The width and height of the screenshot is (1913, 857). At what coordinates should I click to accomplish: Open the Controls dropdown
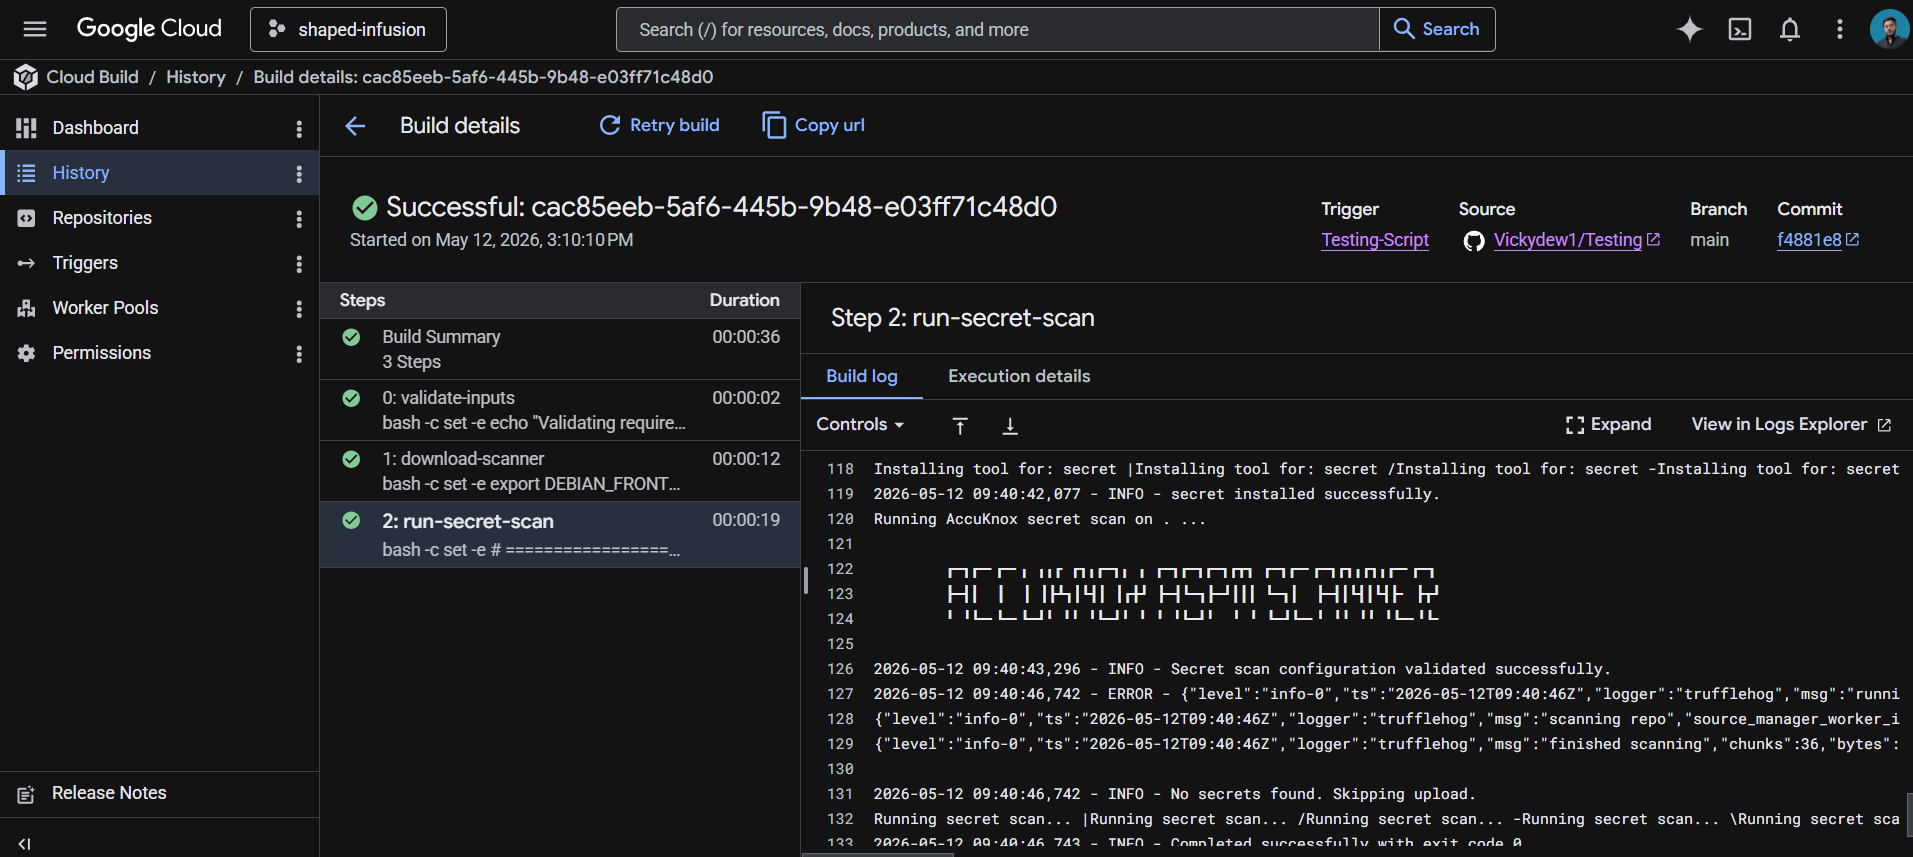point(860,424)
